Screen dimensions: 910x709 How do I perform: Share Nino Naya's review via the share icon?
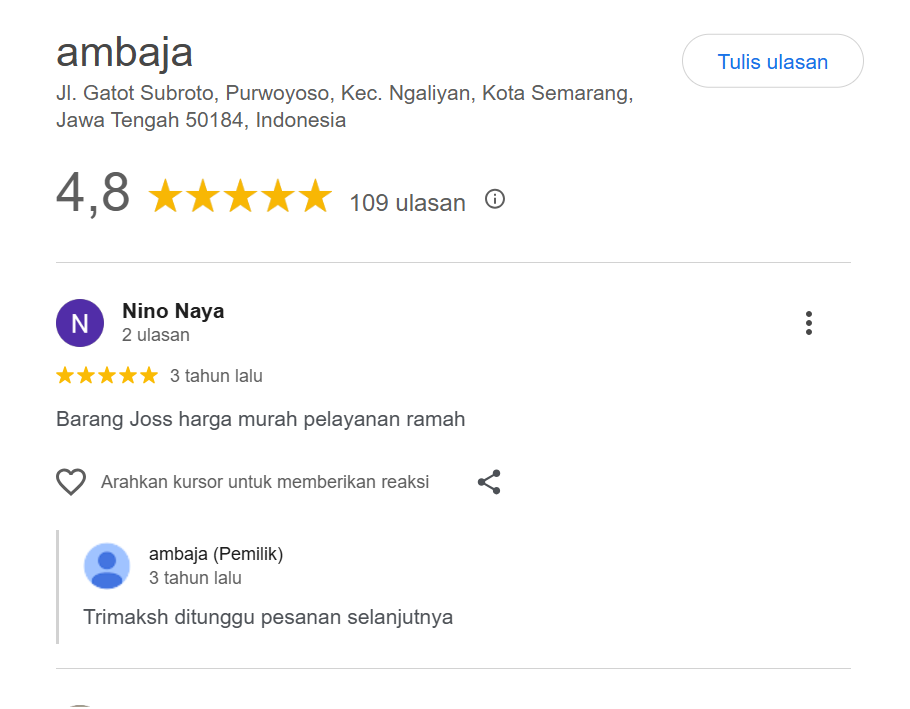[x=489, y=482]
